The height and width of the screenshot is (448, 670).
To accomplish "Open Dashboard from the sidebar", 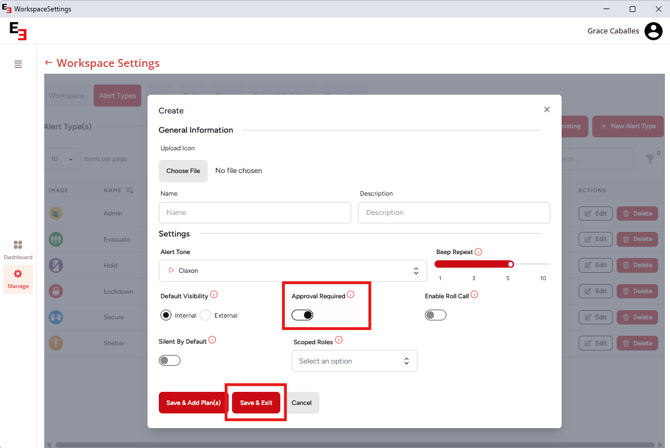I will point(18,249).
